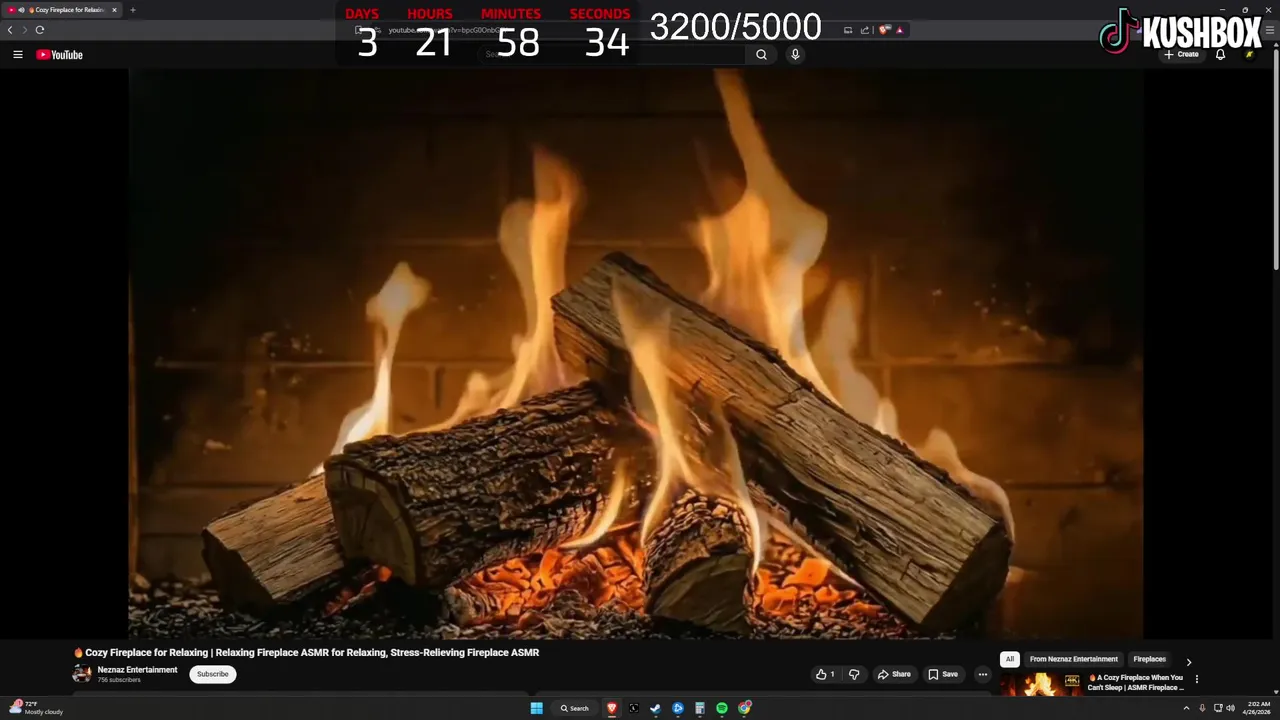
Task: Go forward with the browser forward arrow
Action: click(25, 30)
